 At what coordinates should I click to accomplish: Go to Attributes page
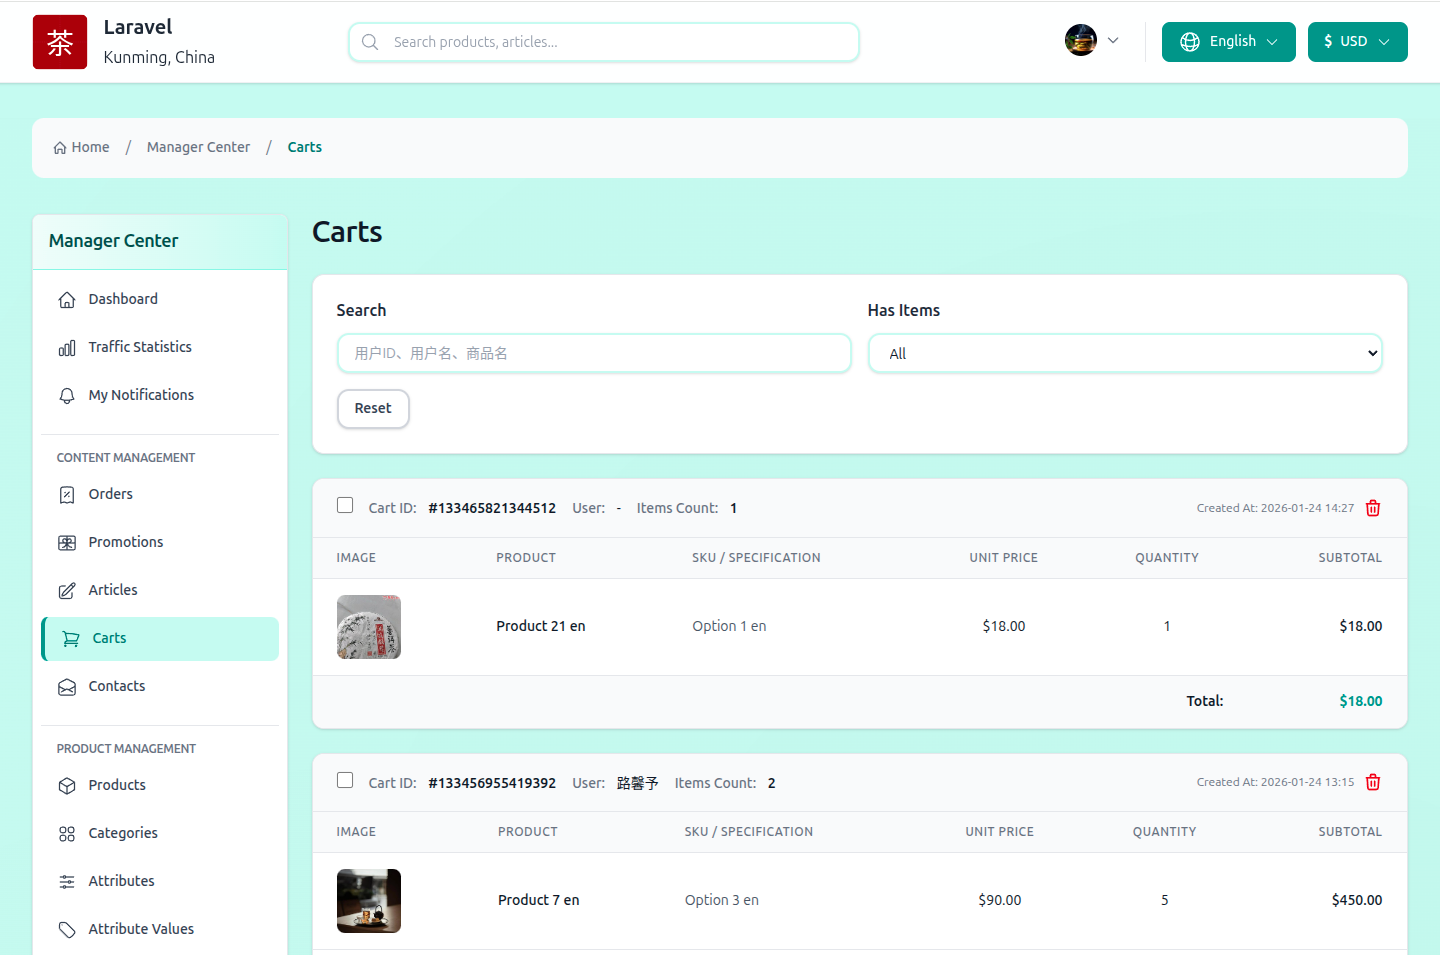pyautogui.click(x=160, y=881)
